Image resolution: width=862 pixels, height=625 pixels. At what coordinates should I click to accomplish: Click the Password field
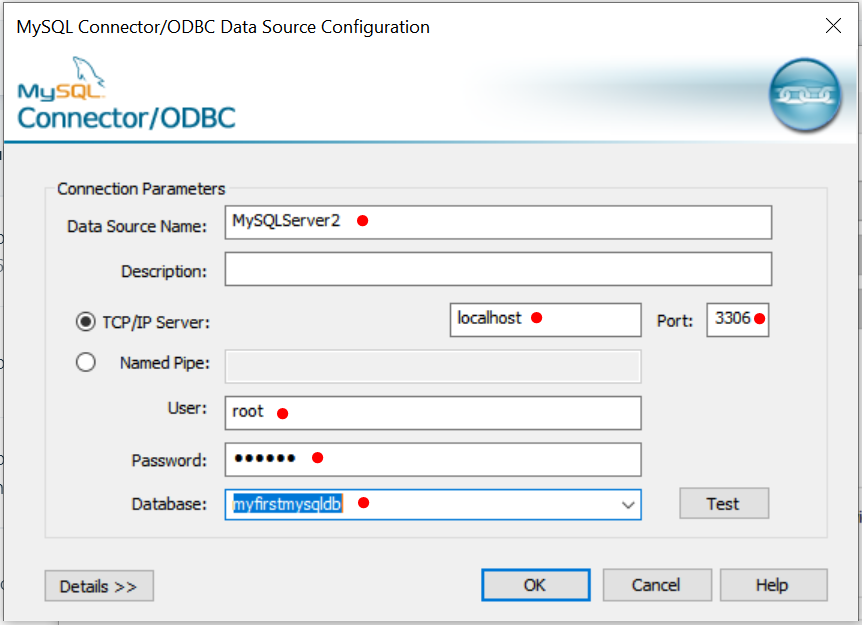(x=433, y=460)
